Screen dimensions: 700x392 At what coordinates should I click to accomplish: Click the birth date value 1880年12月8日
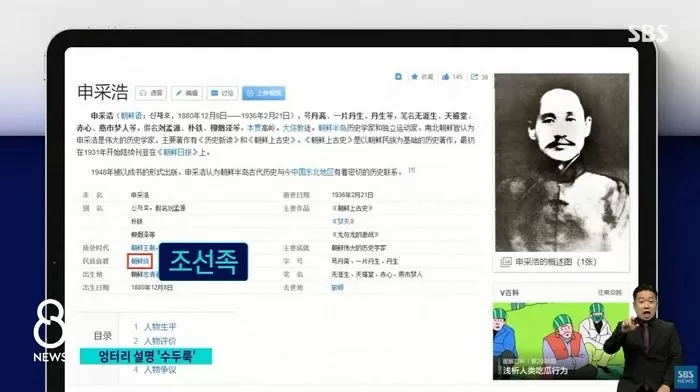[x=152, y=288]
